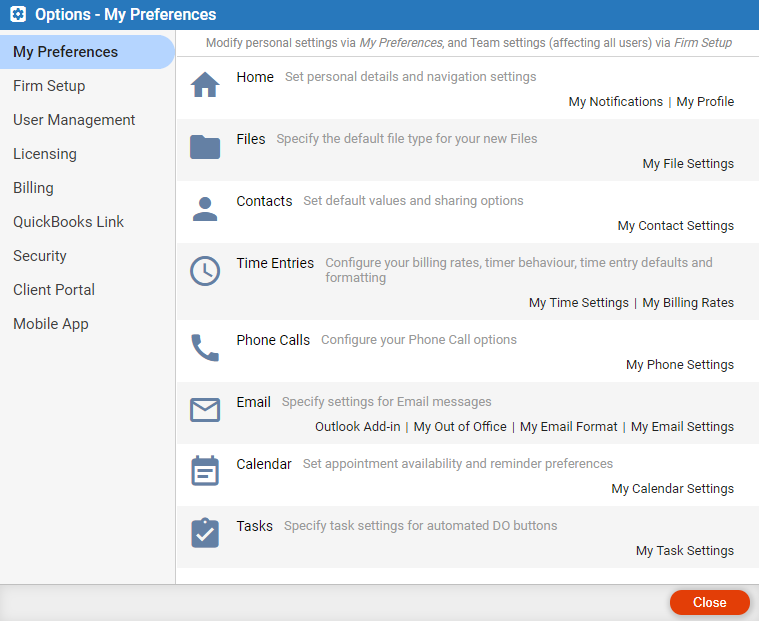Open the Billing section
759x621 pixels.
33,188
